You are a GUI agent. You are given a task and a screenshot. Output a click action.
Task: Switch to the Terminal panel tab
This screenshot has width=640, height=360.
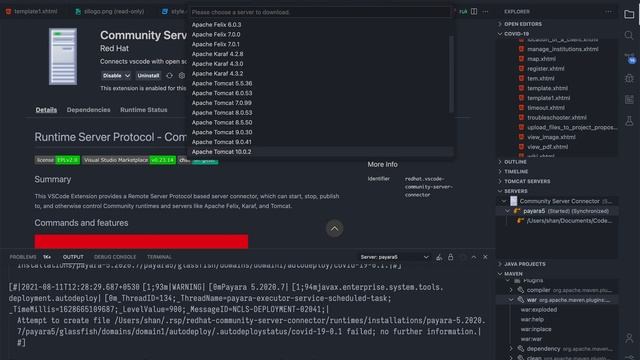pyautogui.click(x=159, y=257)
